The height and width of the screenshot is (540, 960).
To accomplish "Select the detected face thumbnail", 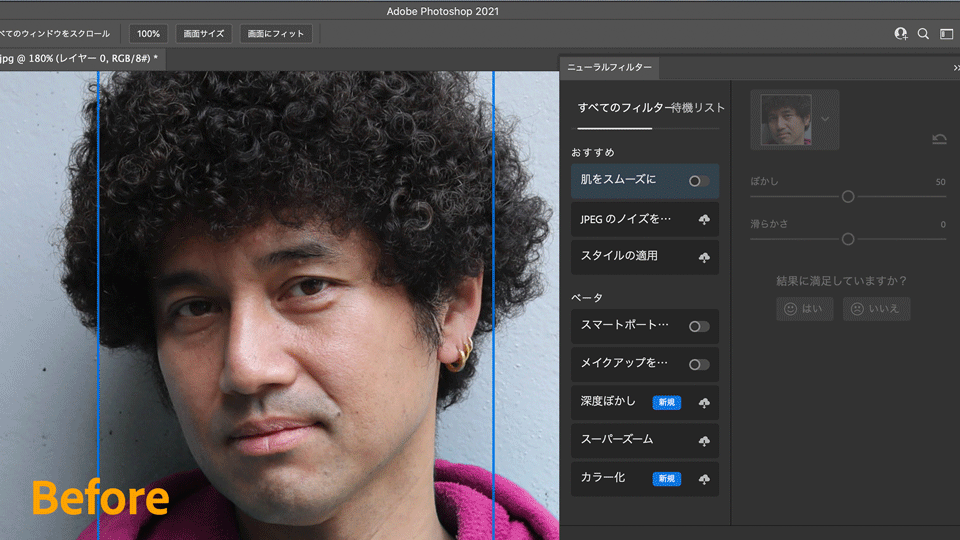I will 786,119.
